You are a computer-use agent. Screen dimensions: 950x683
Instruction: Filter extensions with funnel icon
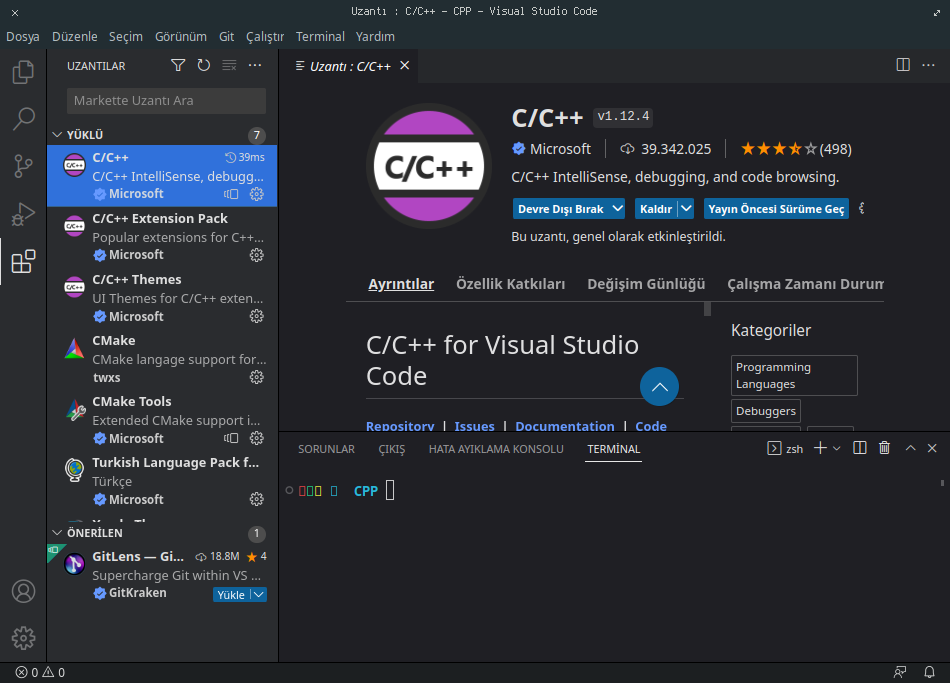click(x=178, y=65)
